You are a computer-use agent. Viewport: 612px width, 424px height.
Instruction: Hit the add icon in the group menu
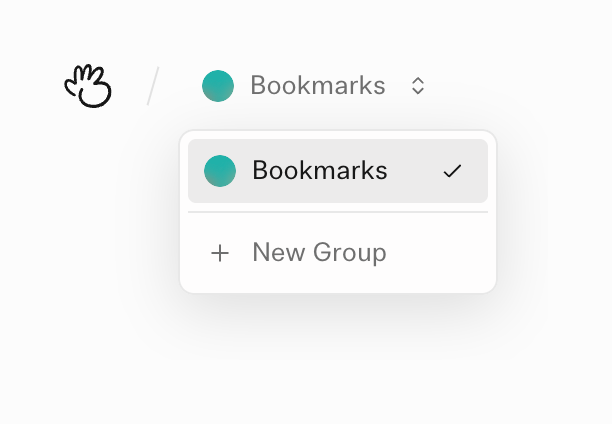220,253
